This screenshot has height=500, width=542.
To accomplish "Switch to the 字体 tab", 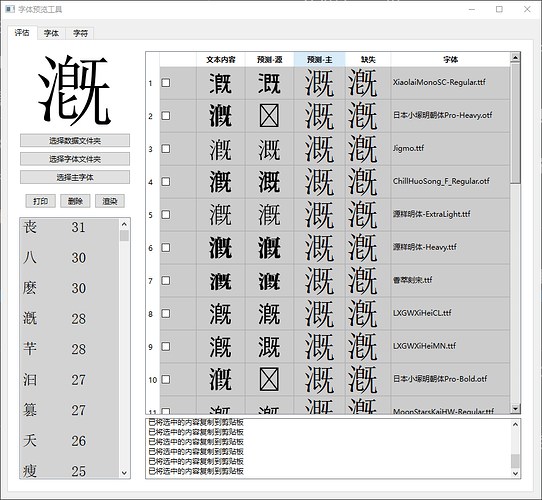I will [x=51, y=33].
